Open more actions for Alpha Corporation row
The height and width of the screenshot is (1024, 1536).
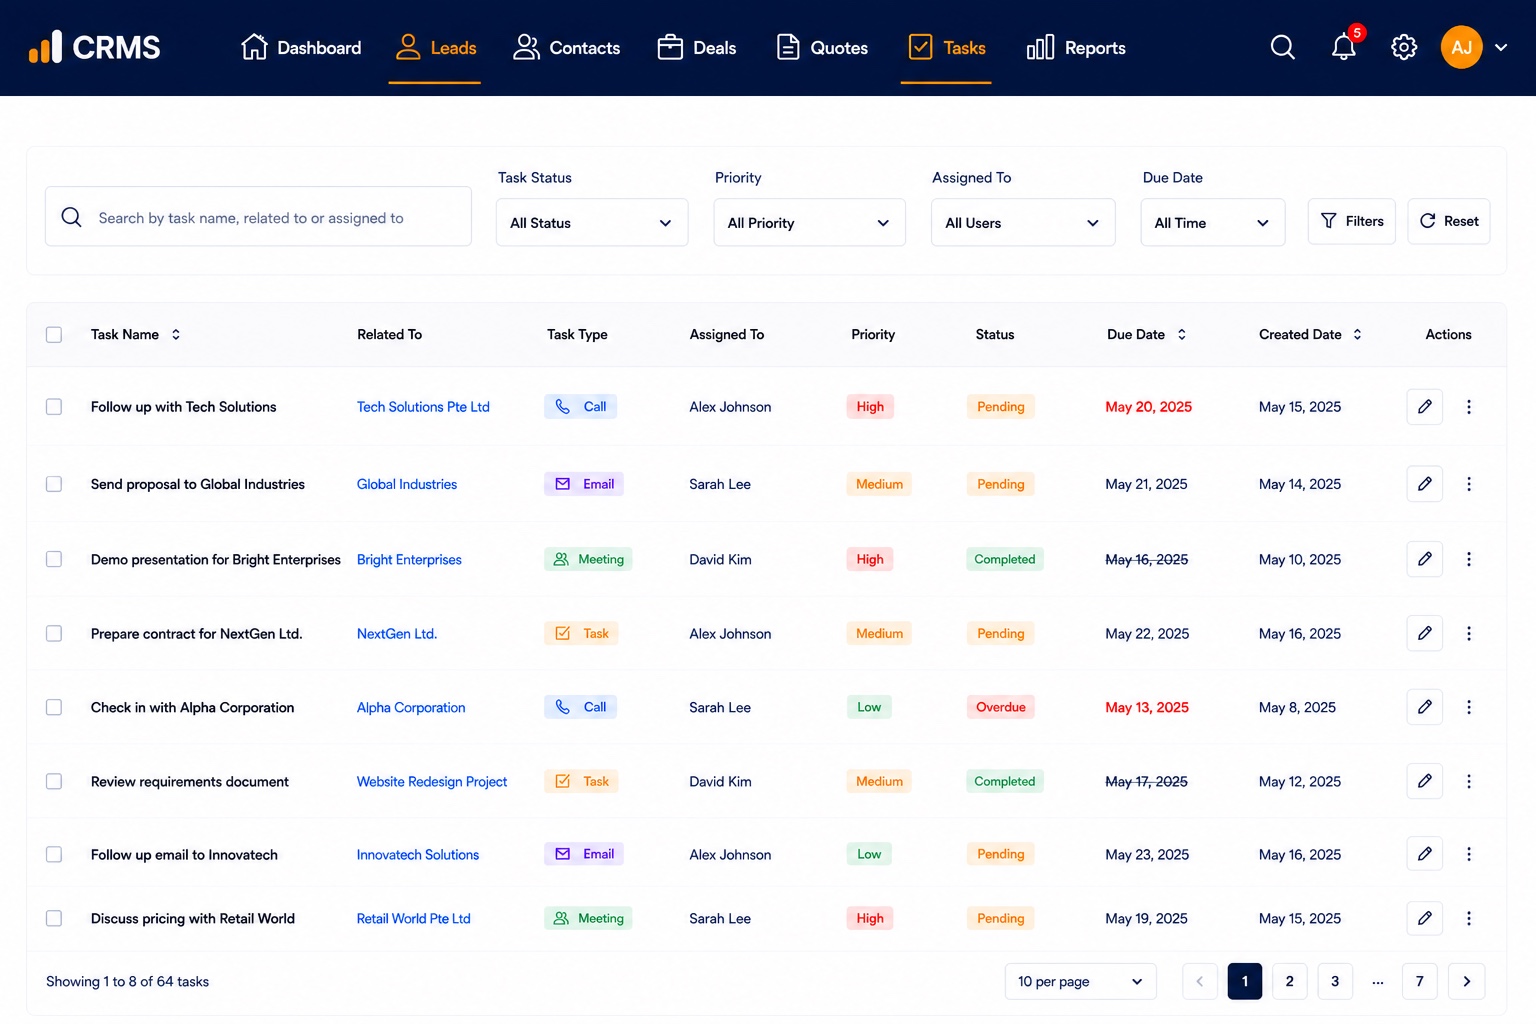1469,707
